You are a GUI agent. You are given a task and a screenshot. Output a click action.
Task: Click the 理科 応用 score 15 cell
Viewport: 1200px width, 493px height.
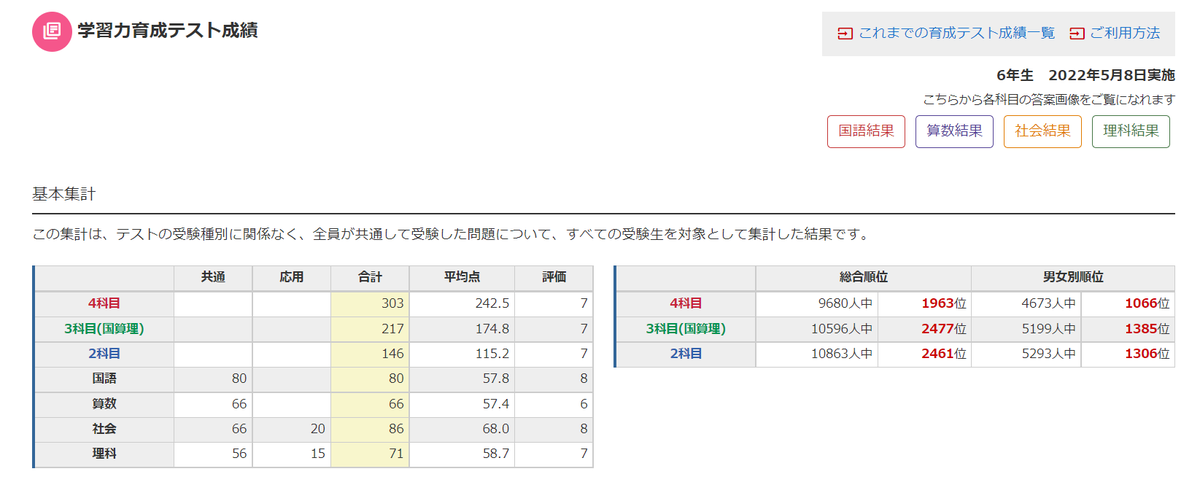[x=291, y=455]
